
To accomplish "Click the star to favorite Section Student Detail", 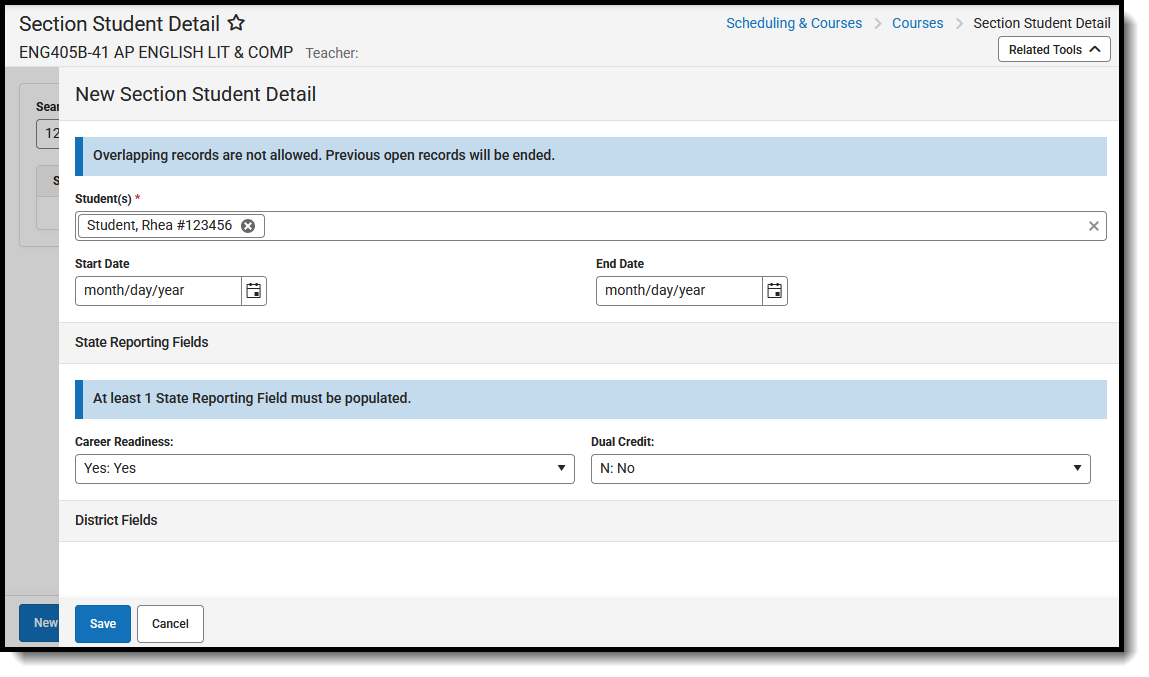I will (236, 22).
